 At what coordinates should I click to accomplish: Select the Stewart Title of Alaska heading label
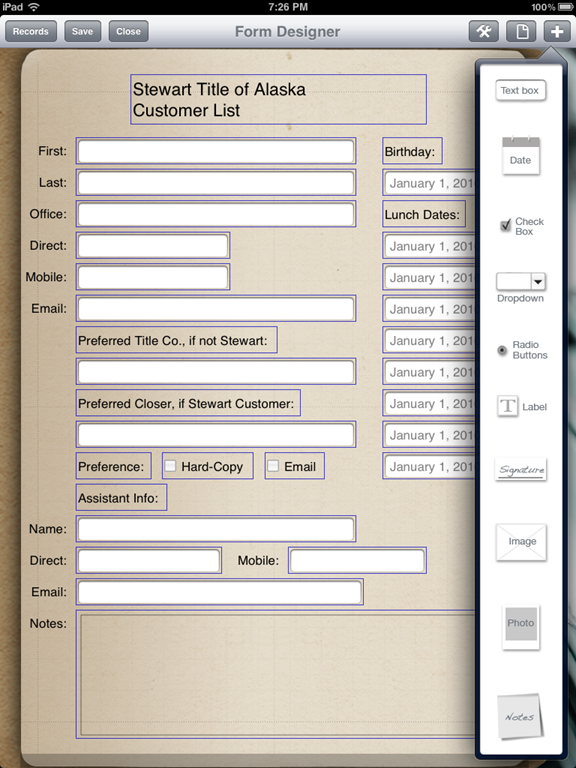click(278, 99)
